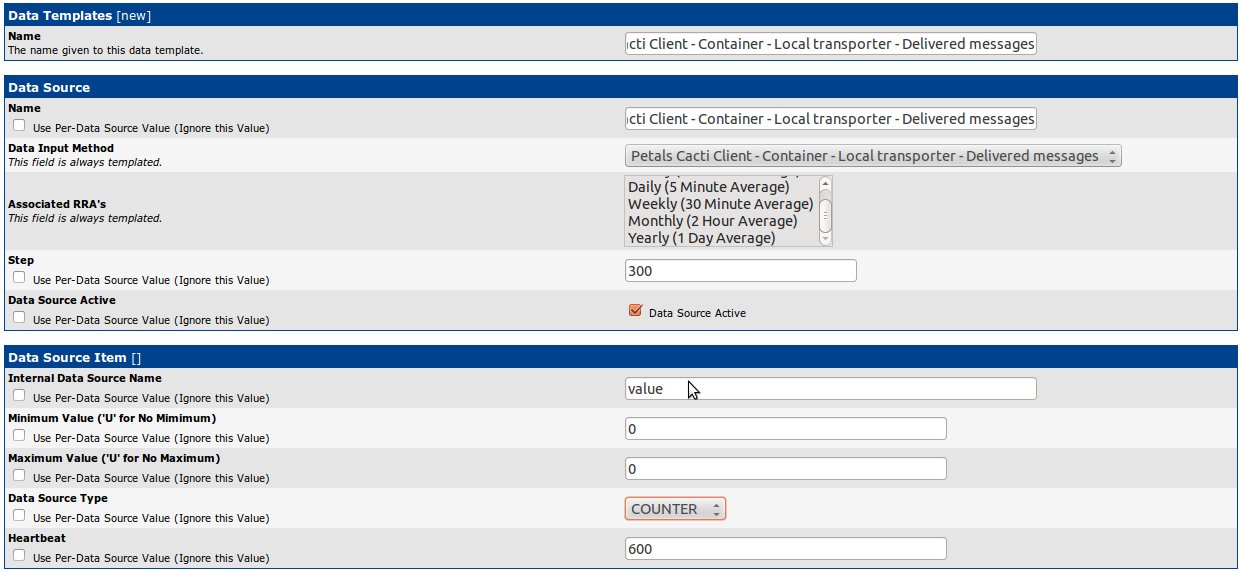1241x572 pixels.
Task: Select Weekly (30 Minute Average) RRA
Action: [x=720, y=204]
